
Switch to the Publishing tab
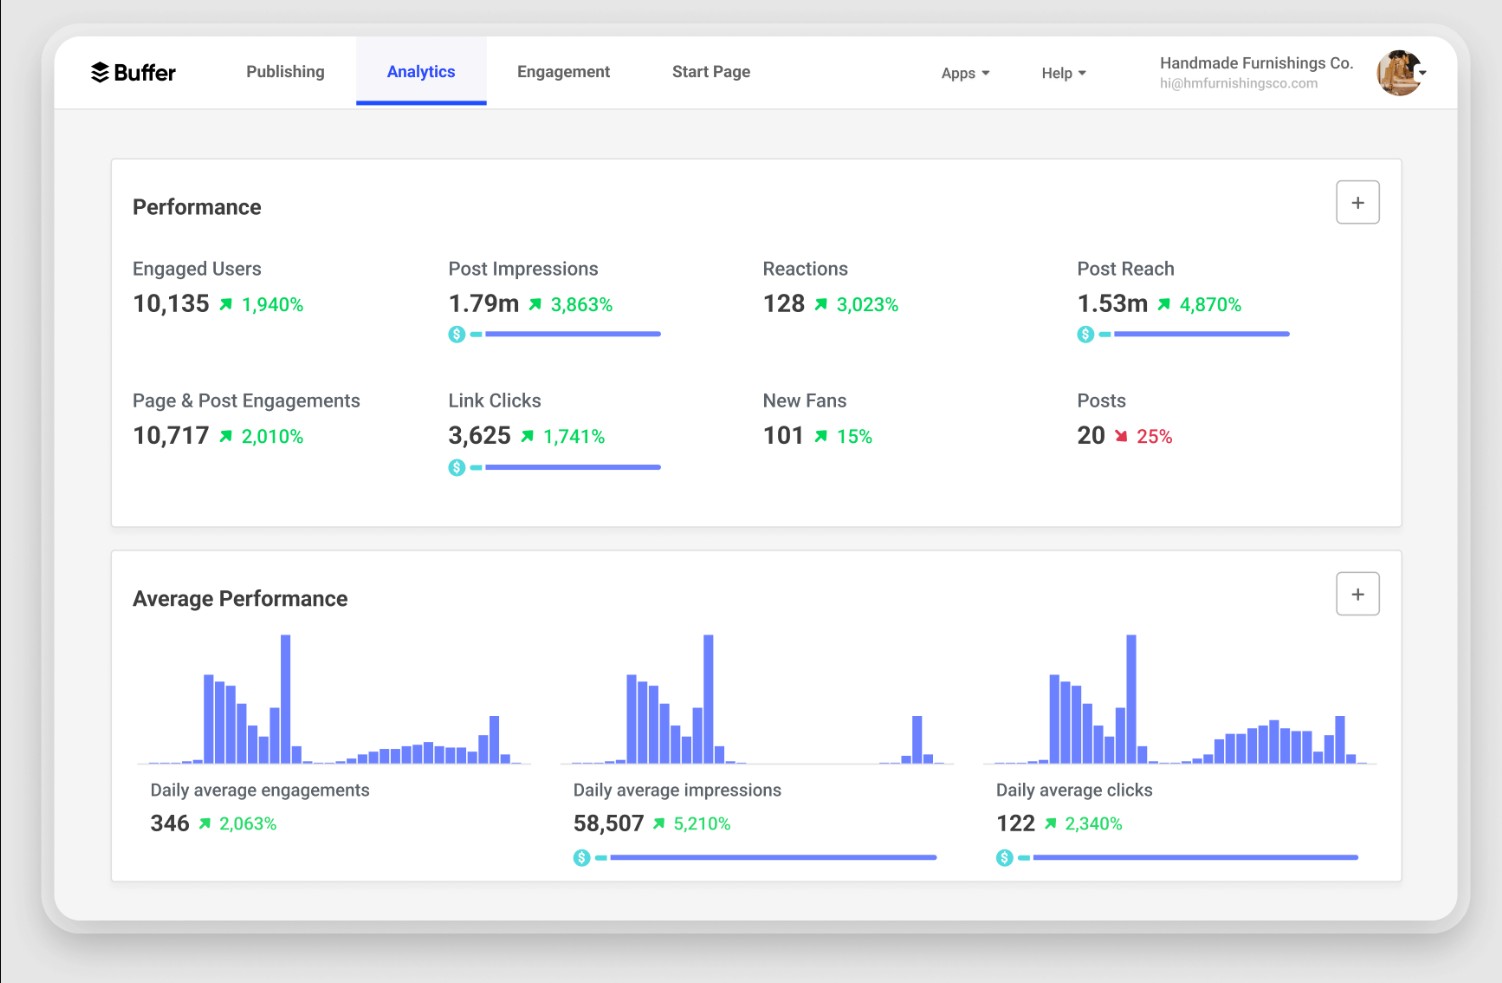(285, 72)
